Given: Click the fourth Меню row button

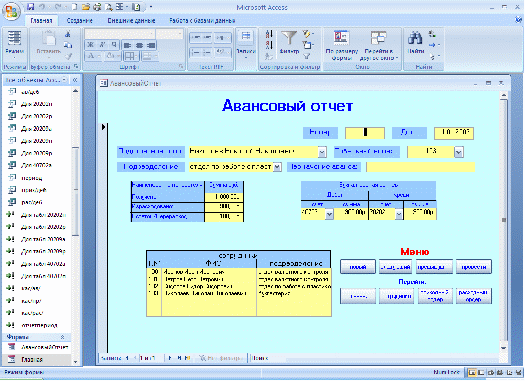Looking at the screenshot, I should click(x=474, y=267).
